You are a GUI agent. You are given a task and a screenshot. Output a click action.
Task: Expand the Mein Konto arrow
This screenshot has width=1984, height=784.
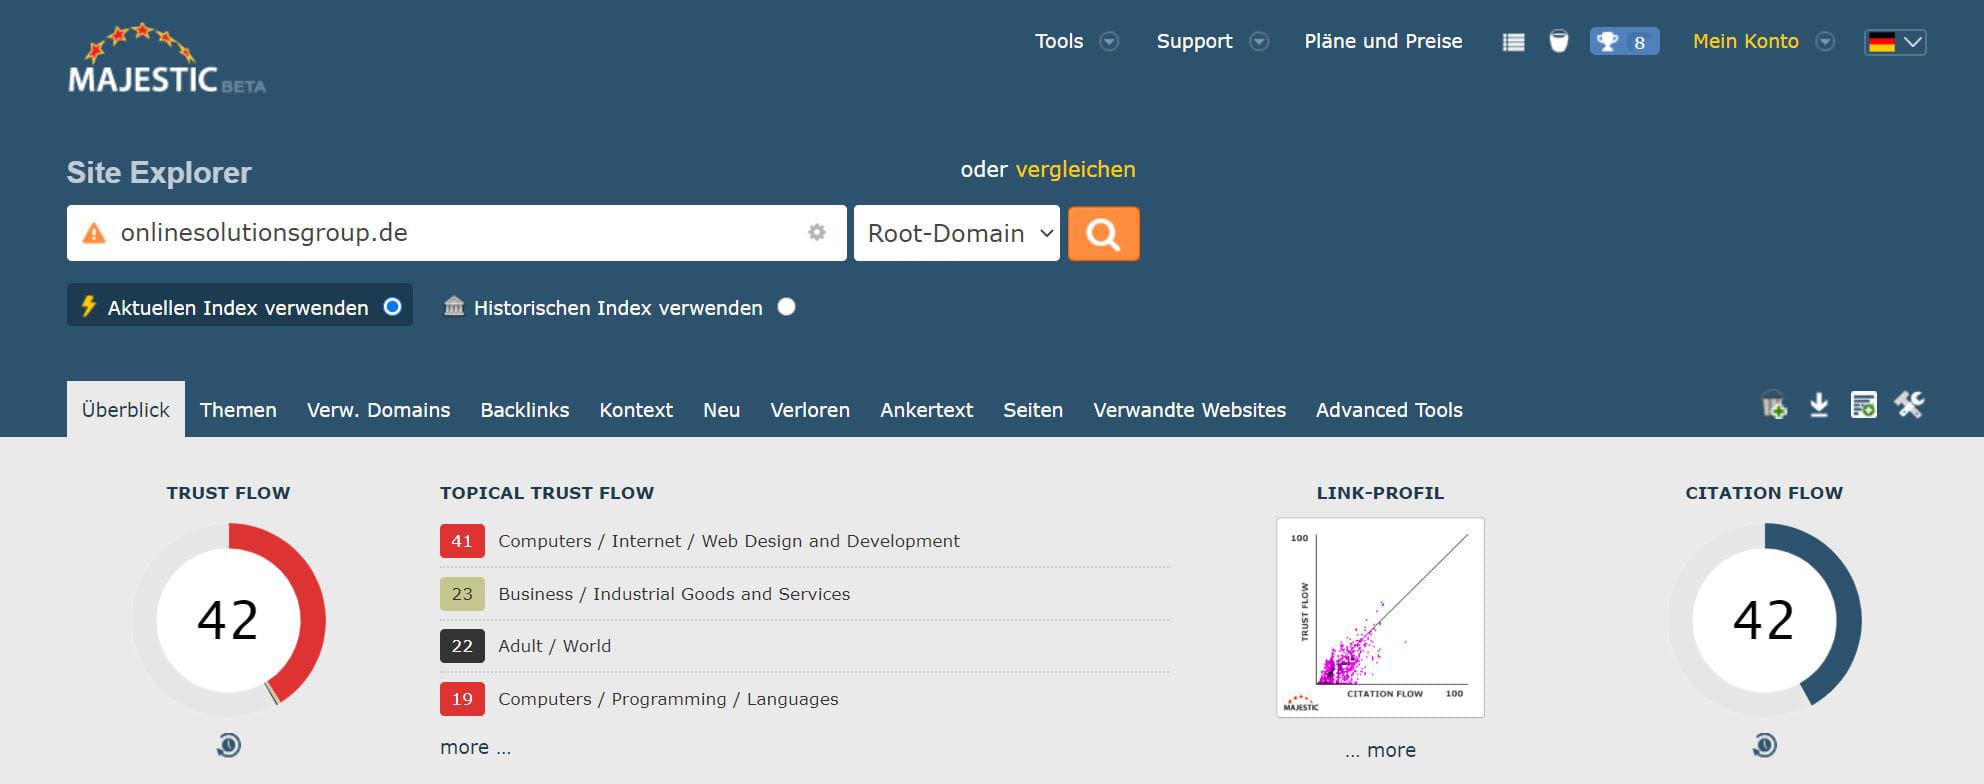[1825, 42]
